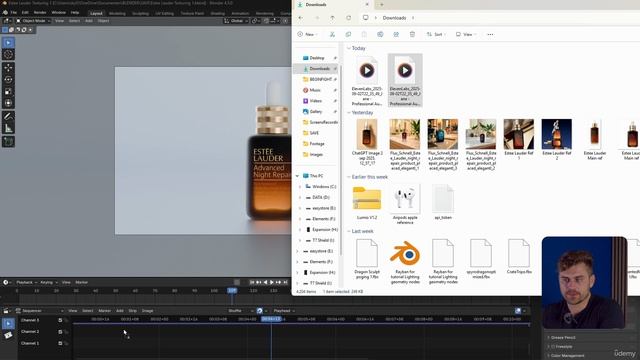Toggle lock on sequencer Channel 2
This screenshot has width=640, height=360.
click(66, 332)
